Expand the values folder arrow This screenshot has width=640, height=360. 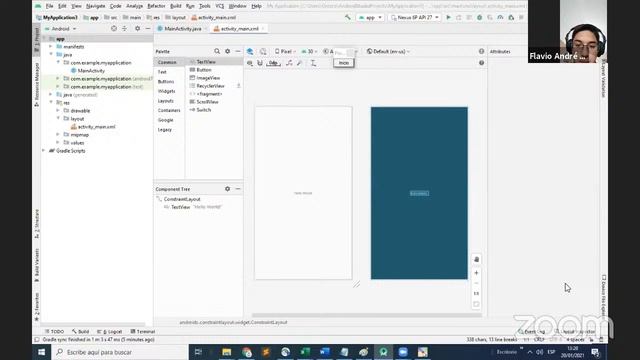click(58, 142)
